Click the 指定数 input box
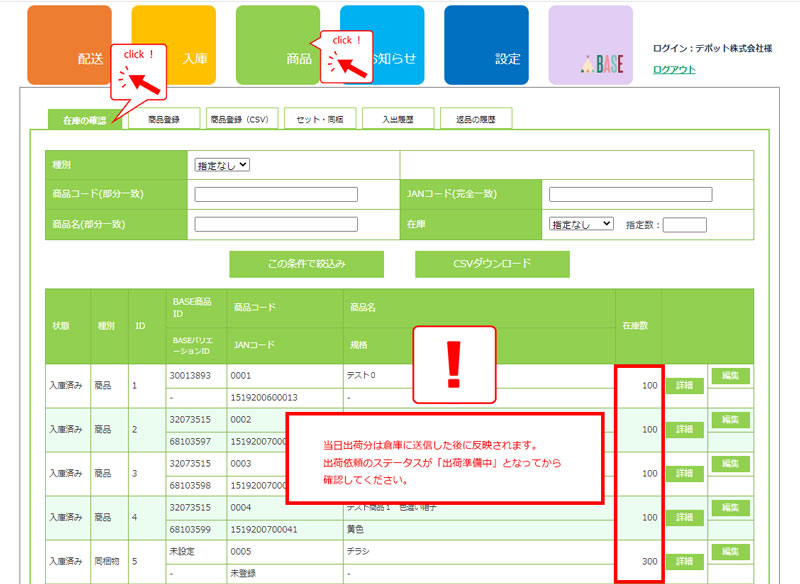The image size is (800, 584). 684,225
